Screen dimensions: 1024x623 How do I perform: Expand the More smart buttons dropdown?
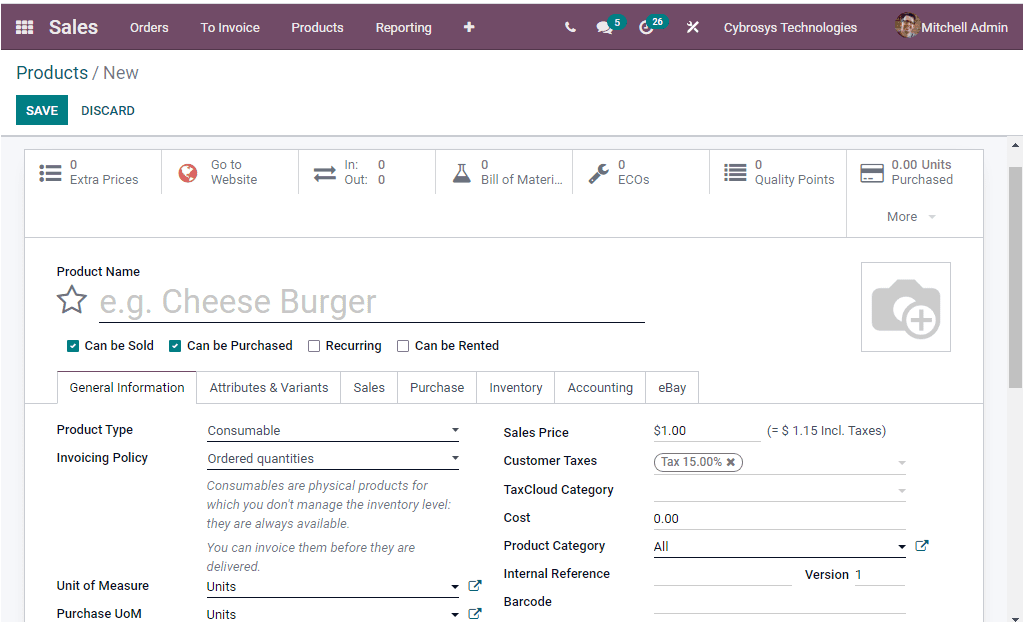coord(908,216)
